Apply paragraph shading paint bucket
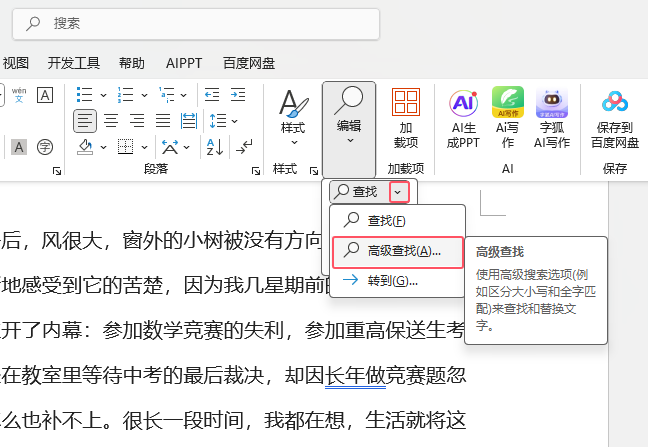The image size is (648, 447). 85,147
